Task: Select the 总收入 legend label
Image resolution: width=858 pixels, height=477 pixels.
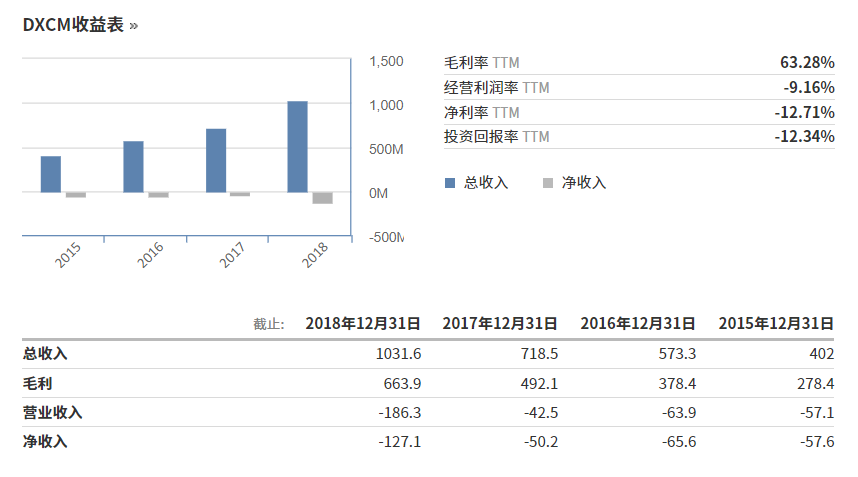Action: click(x=486, y=183)
